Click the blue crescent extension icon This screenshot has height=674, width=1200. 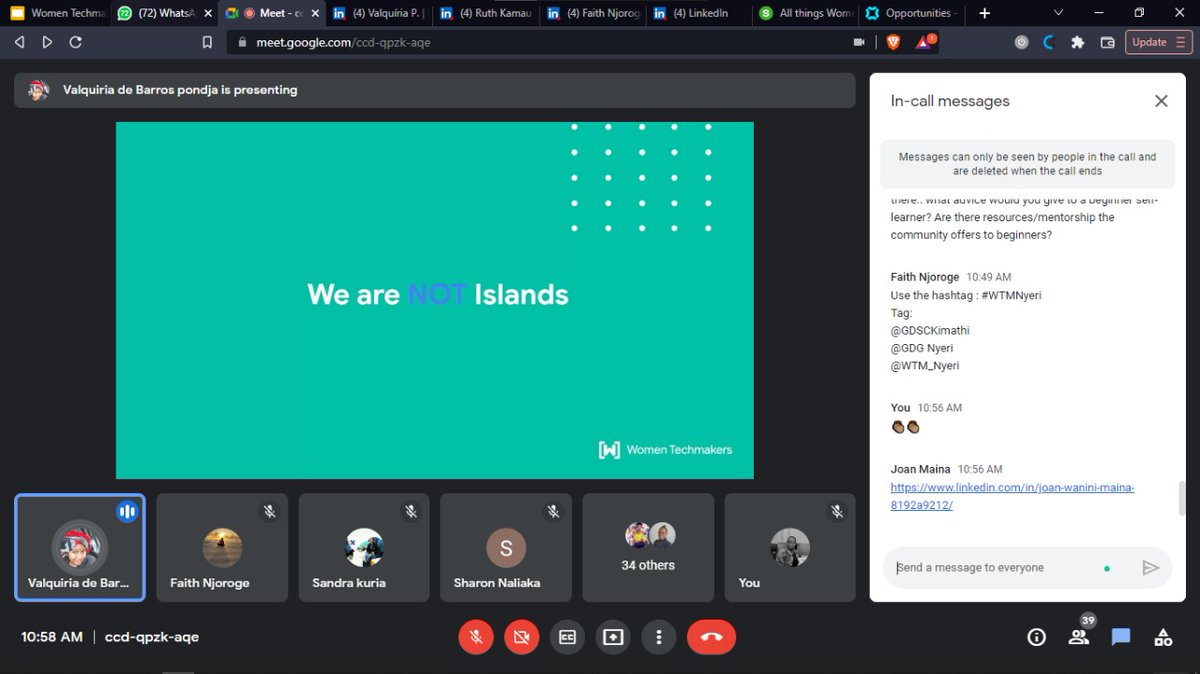[1049, 42]
